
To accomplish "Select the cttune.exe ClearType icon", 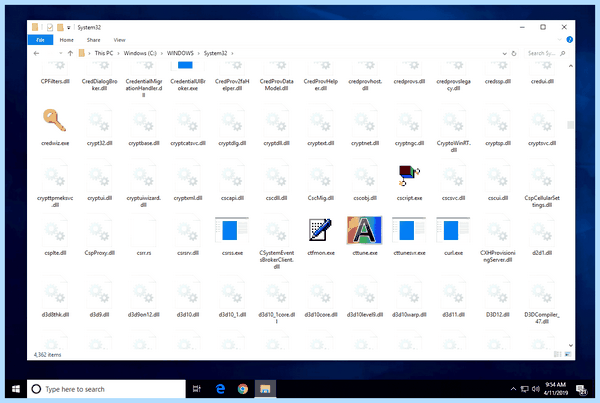I will pyautogui.click(x=364, y=230).
